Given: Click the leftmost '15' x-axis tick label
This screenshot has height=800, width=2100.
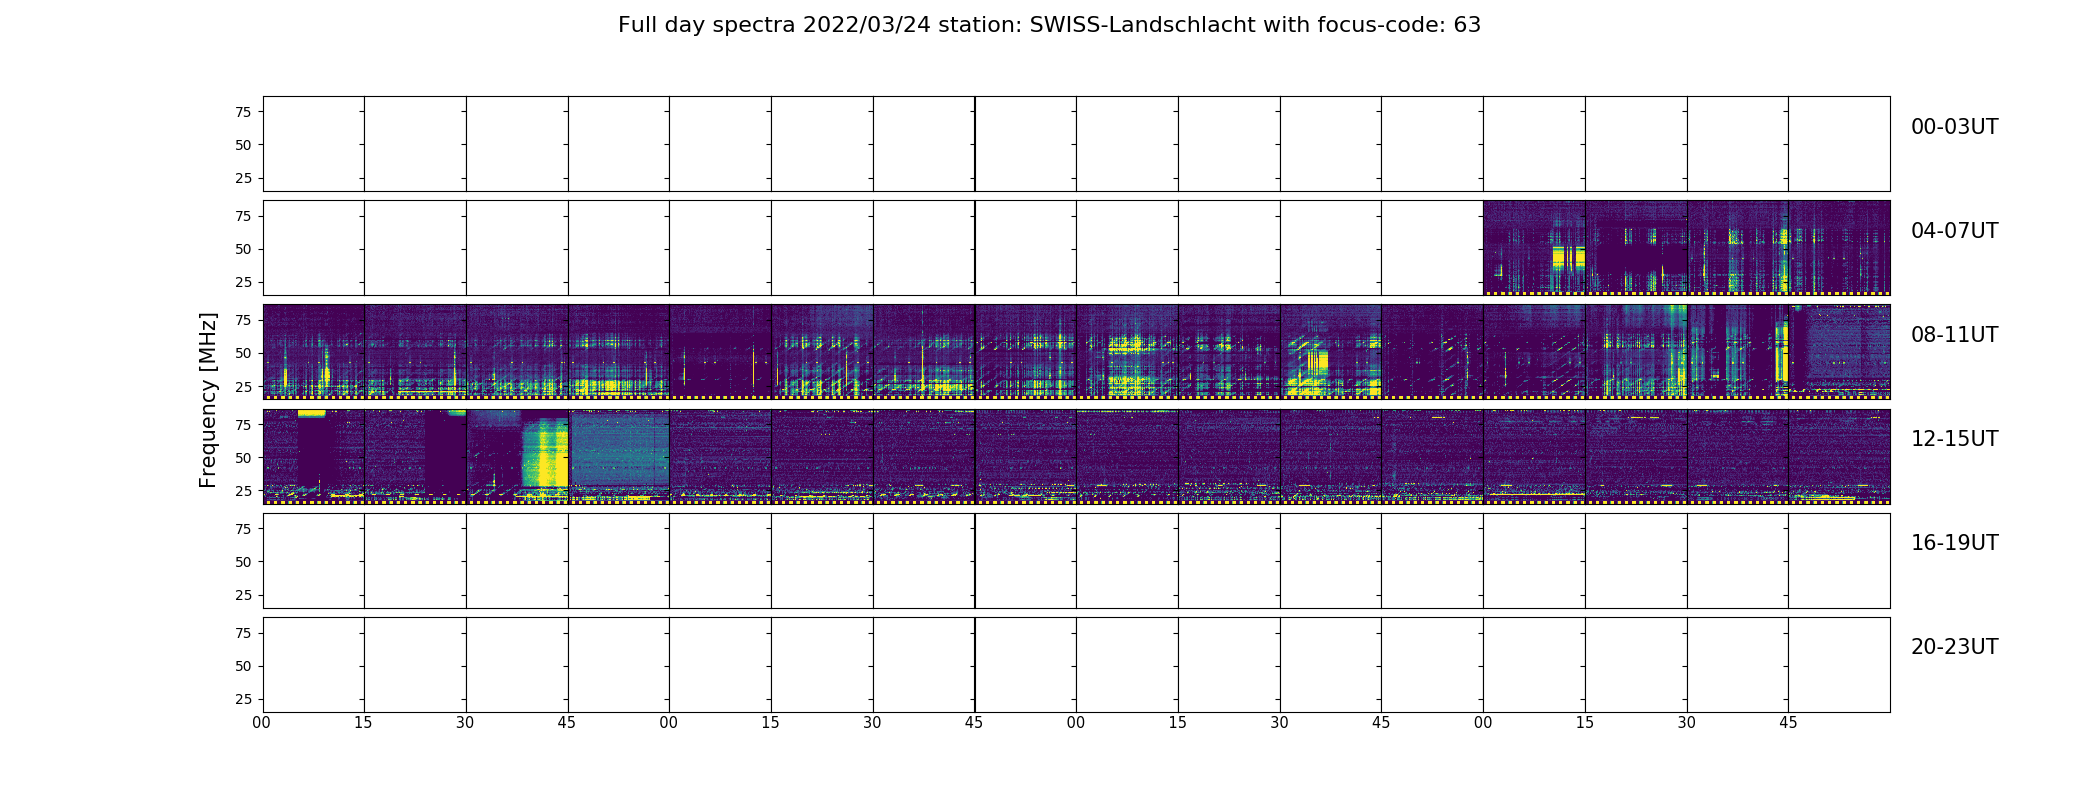Looking at the screenshot, I should coord(364,723).
